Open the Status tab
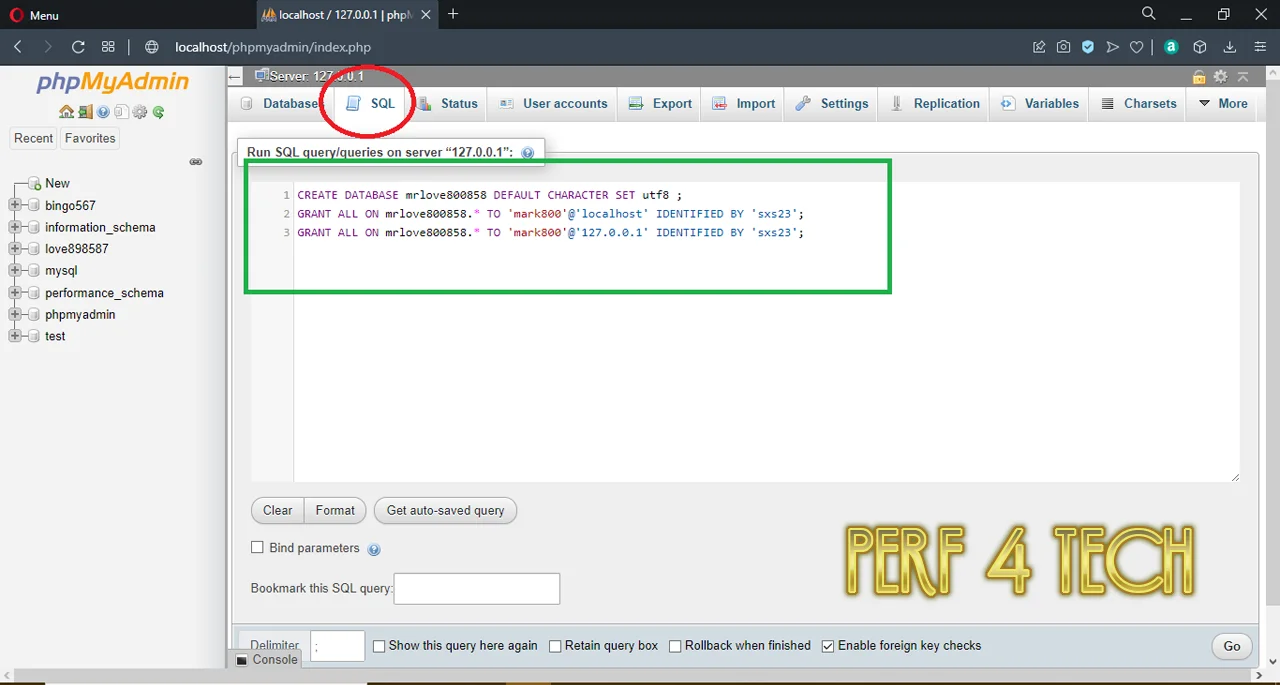Viewport: 1280px width, 685px height. [x=448, y=103]
